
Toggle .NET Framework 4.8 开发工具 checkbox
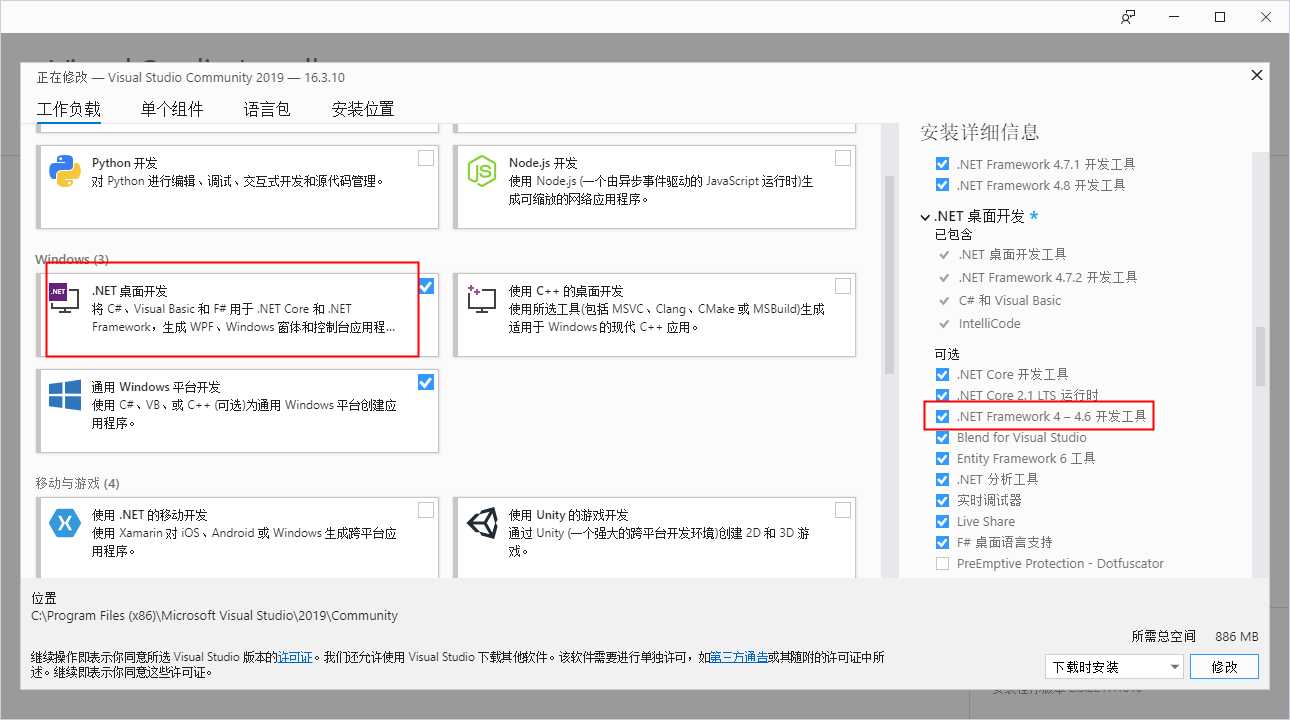(942, 185)
